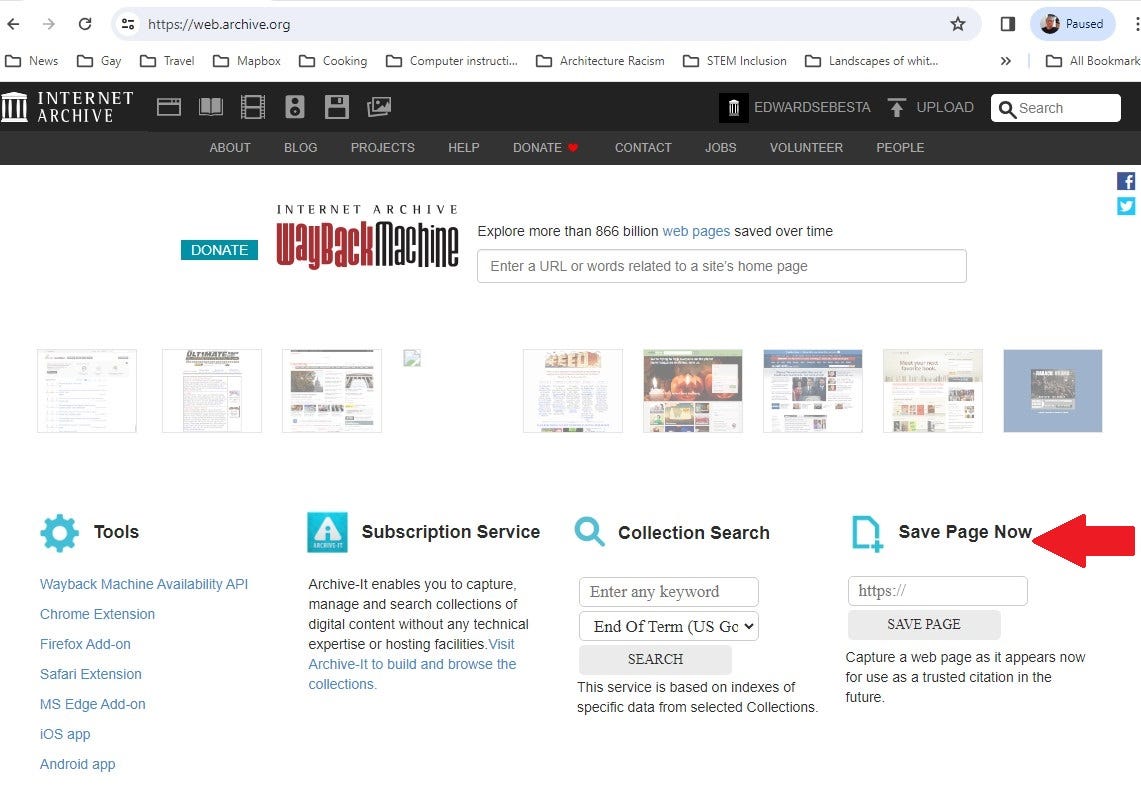1141x799 pixels.
Task: Share via the Twitter icon
Action: (1126, 206)
